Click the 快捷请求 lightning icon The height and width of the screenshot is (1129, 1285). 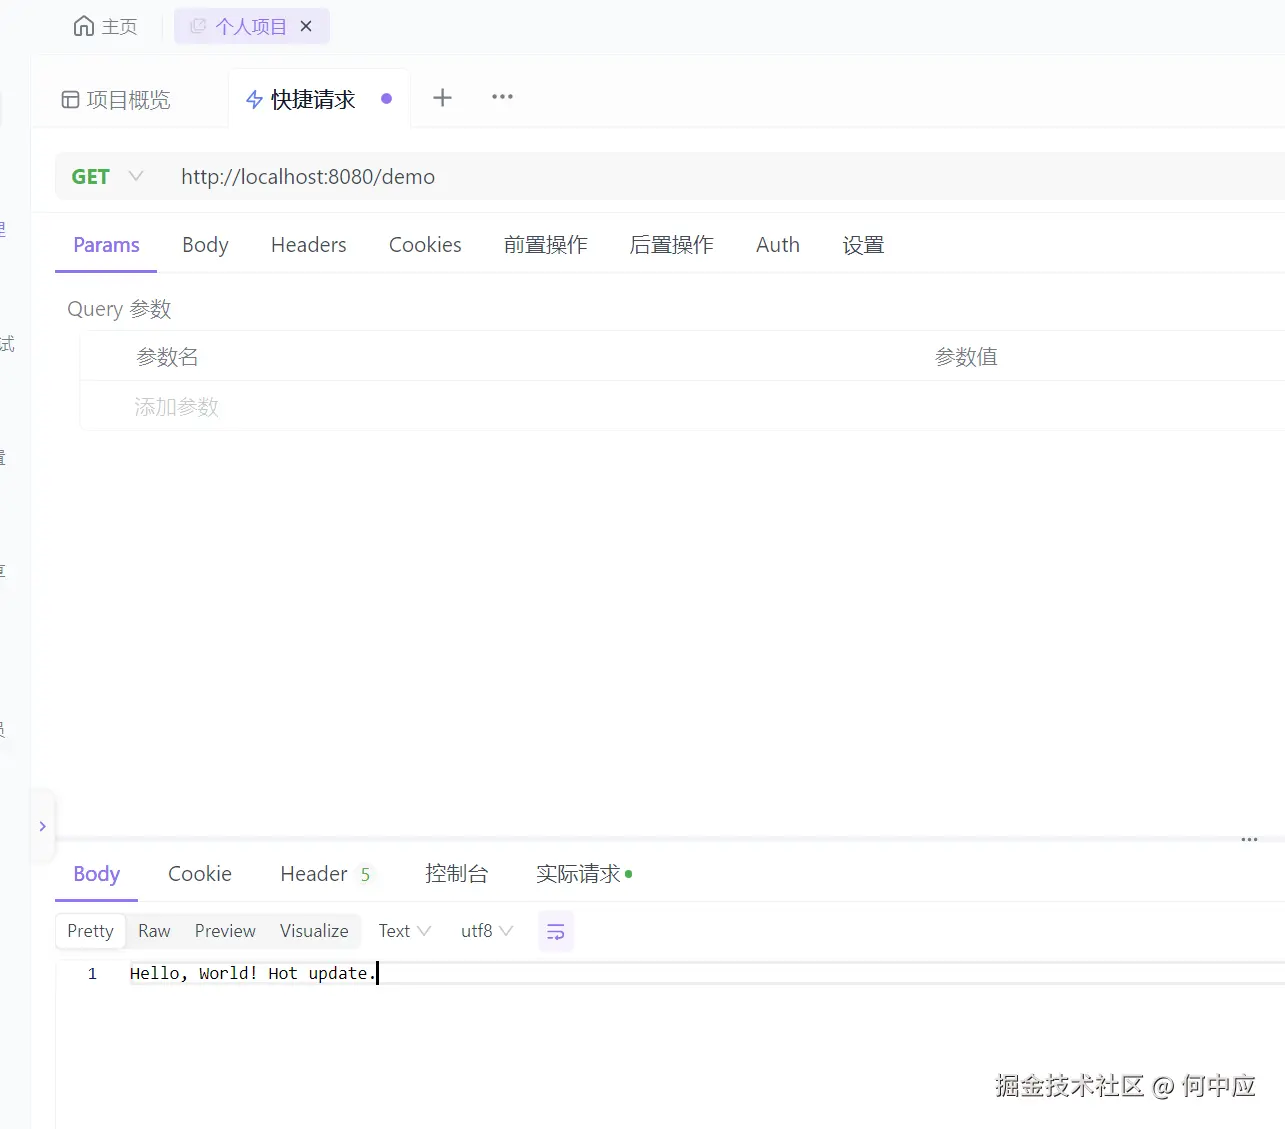[254, 99]
